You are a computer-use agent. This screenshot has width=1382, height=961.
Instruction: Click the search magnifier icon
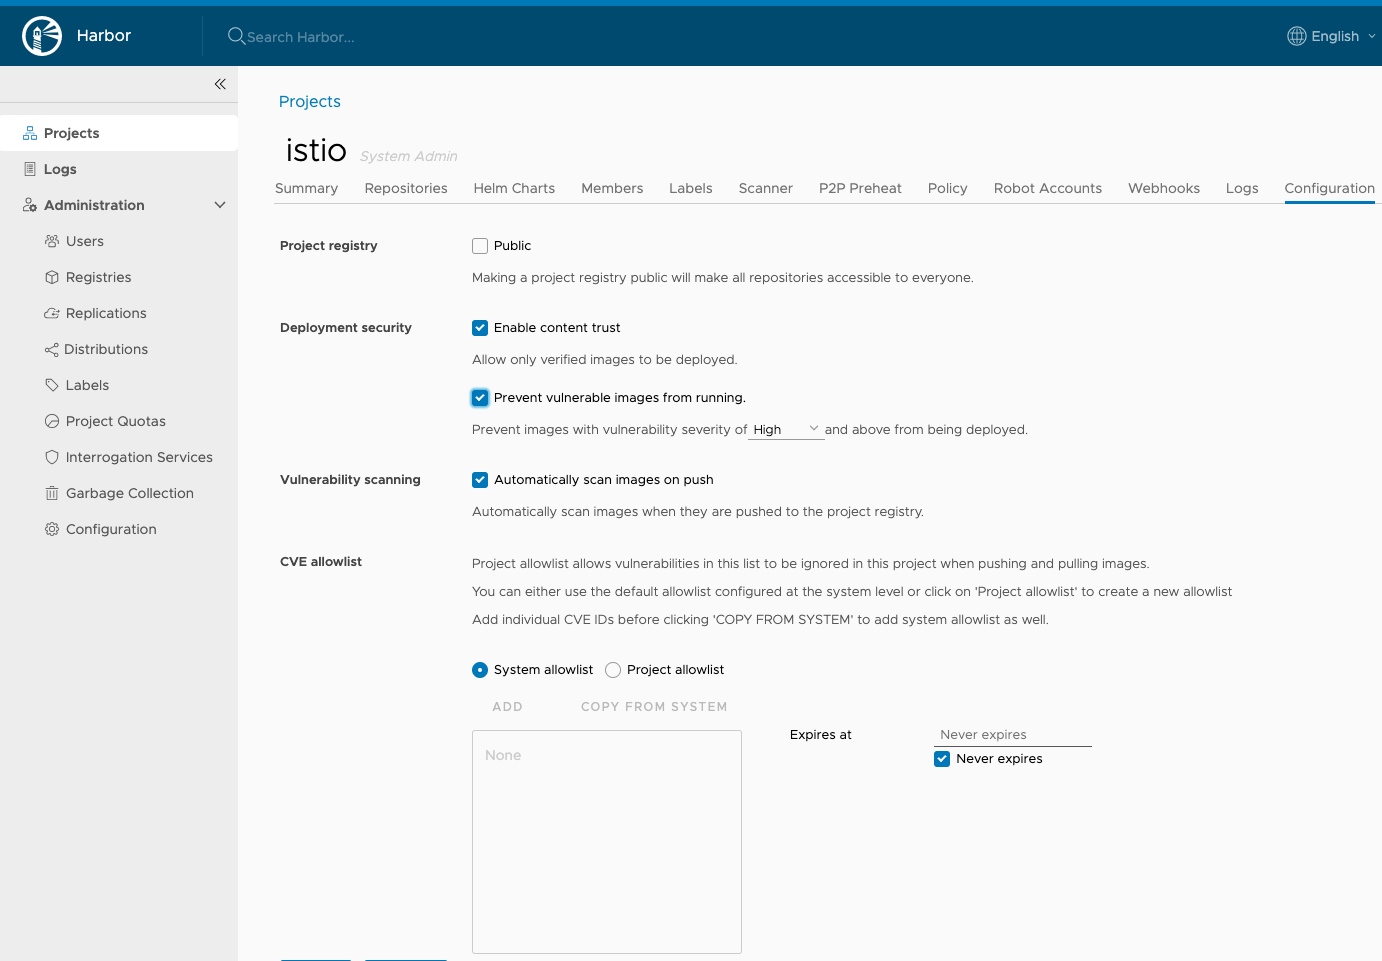tap(236, 36)
